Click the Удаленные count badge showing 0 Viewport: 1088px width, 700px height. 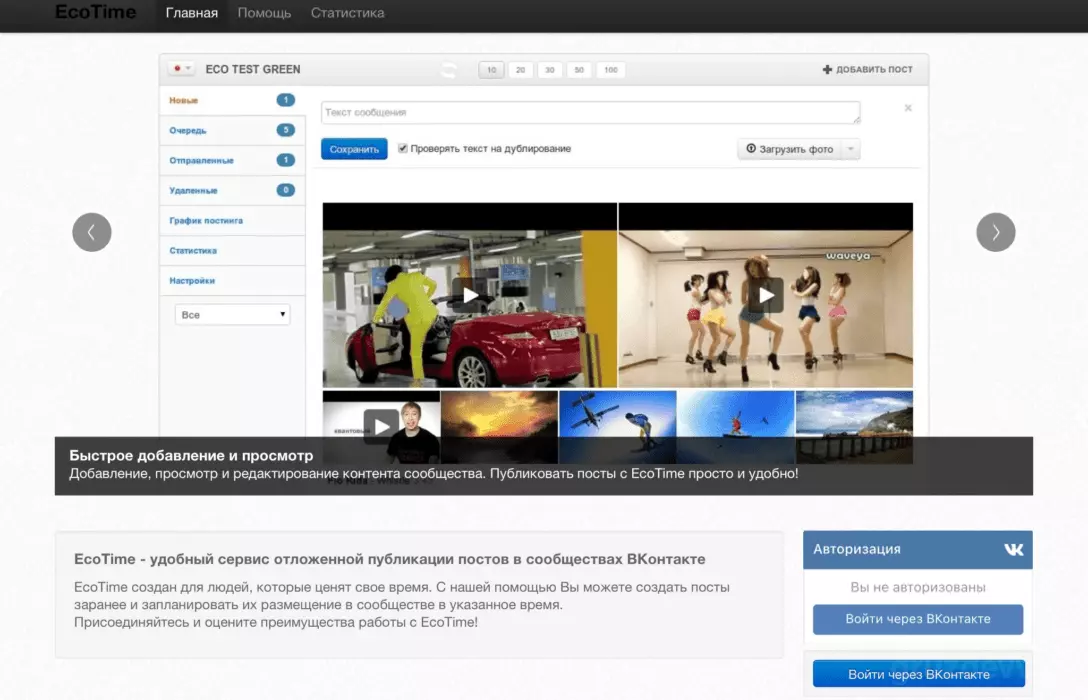click(285, 190)
